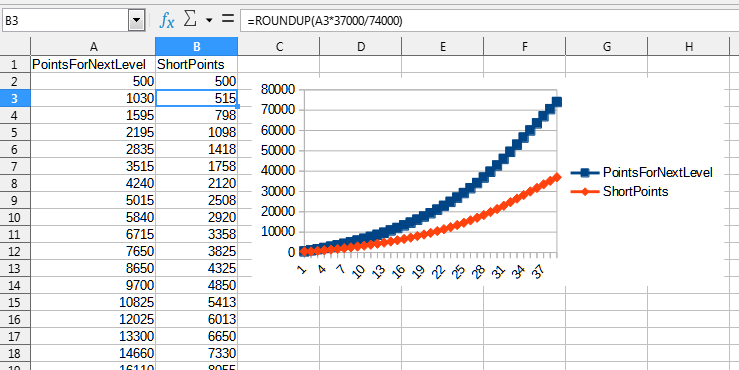Select column C header
This screenshot has width=739, height=370.
tap(279, 46)
